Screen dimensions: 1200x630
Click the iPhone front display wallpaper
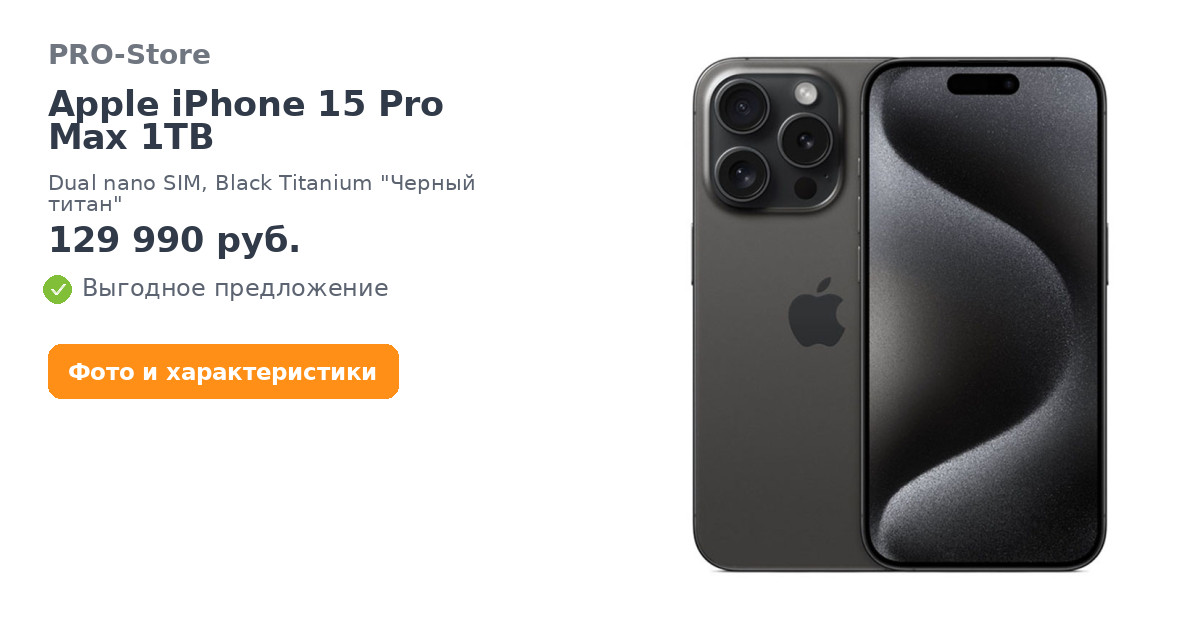[x=984, y=314]
